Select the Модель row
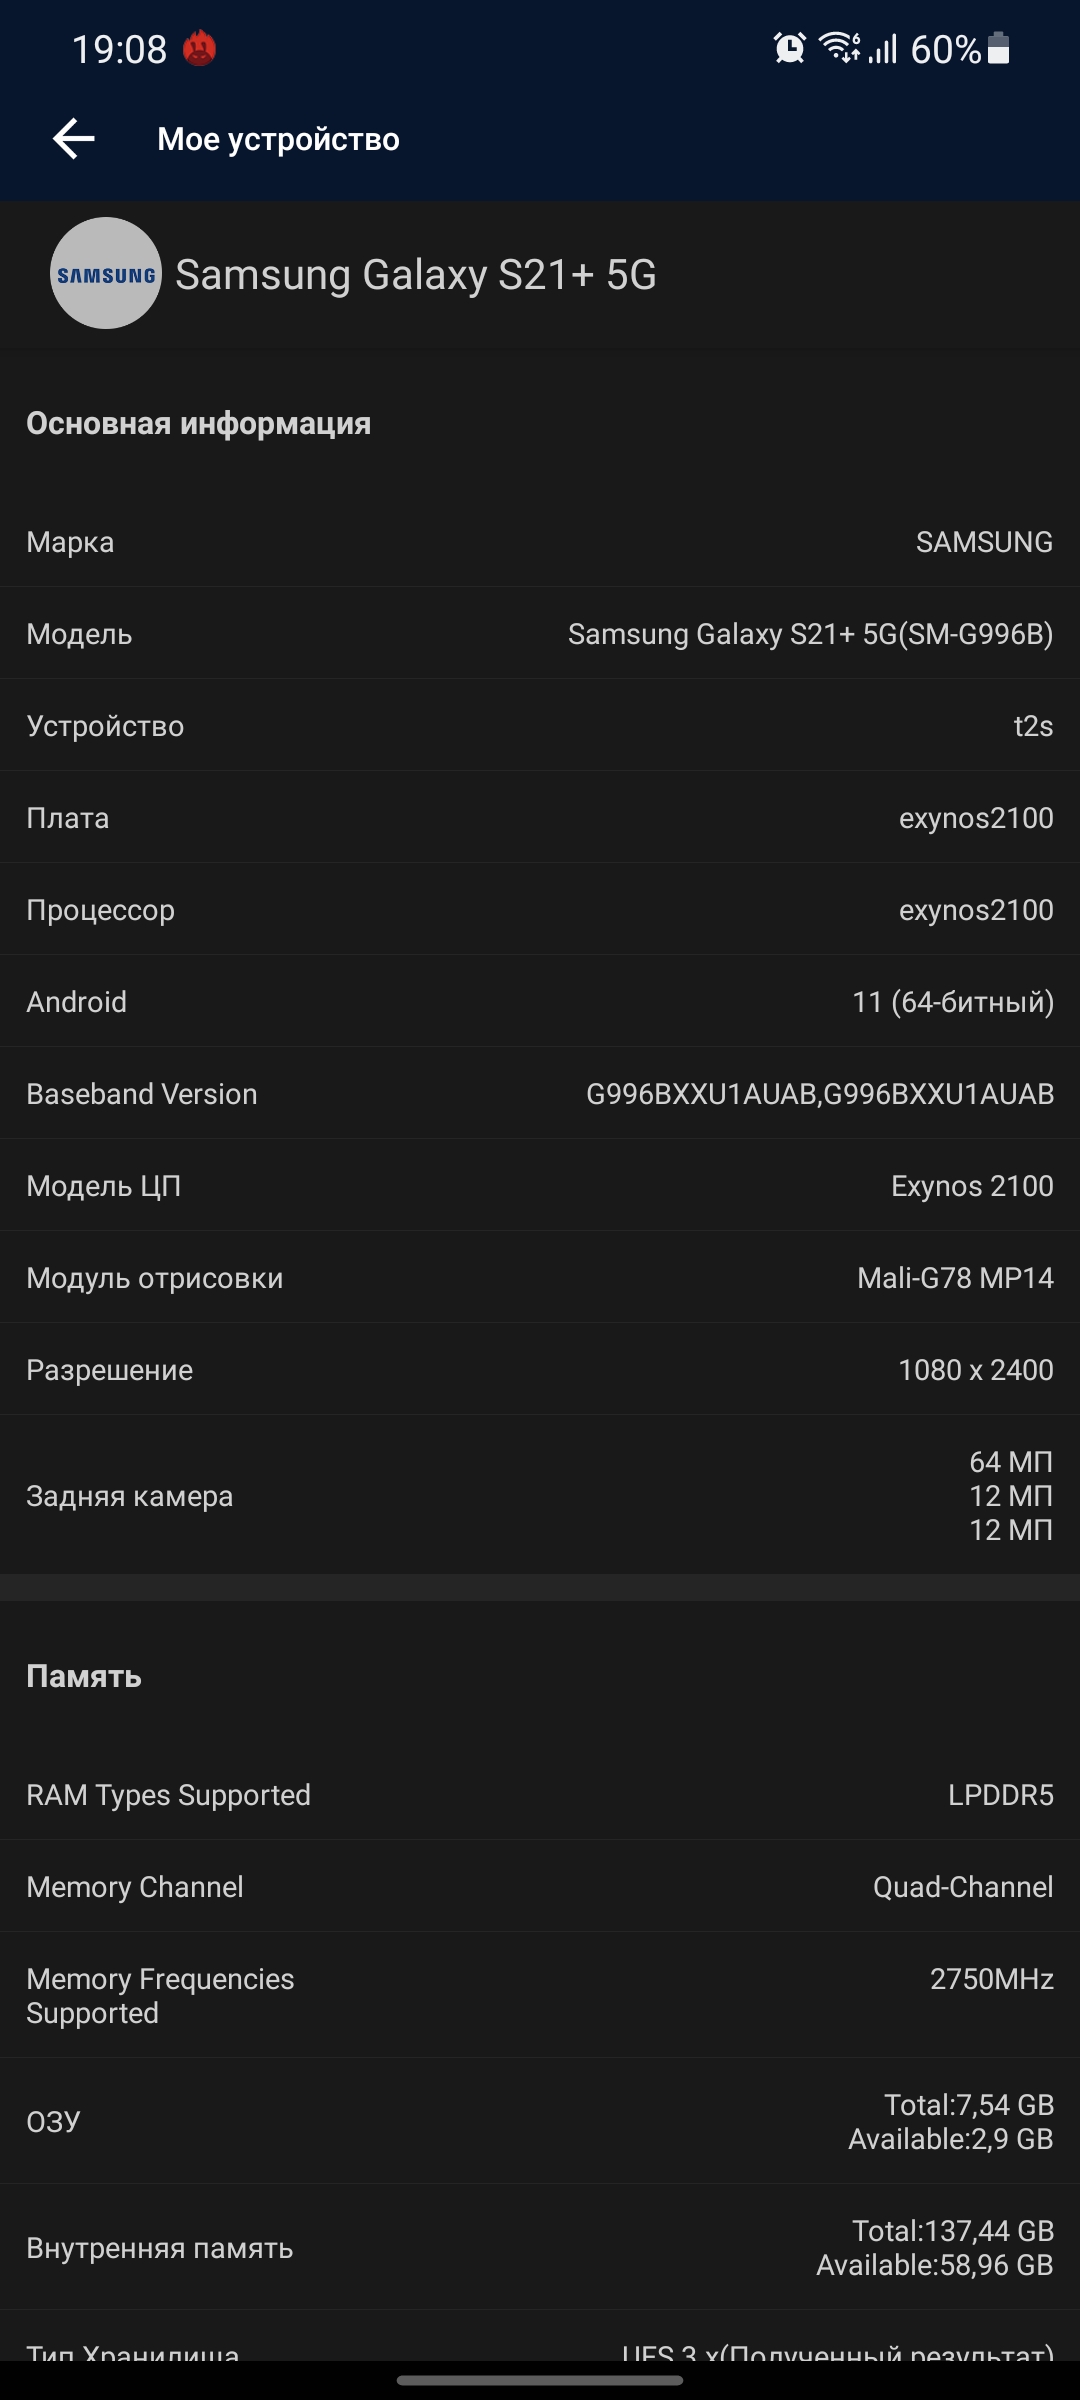Viewport: 1080px width, 2400px height. pyautogui.click(x=540, y=634)
